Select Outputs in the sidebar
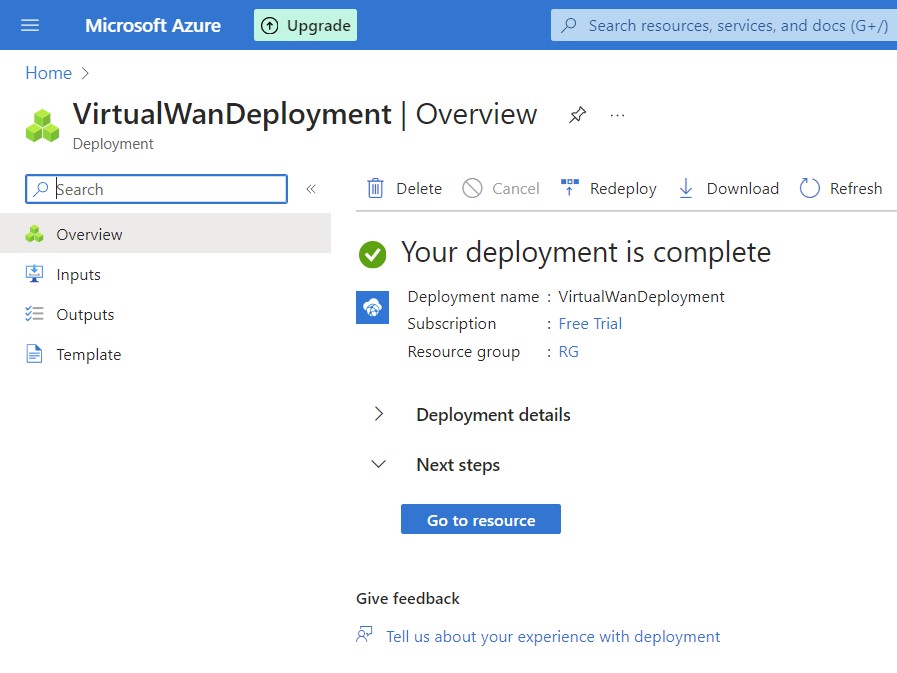897x673 pixels. [85, 314]
